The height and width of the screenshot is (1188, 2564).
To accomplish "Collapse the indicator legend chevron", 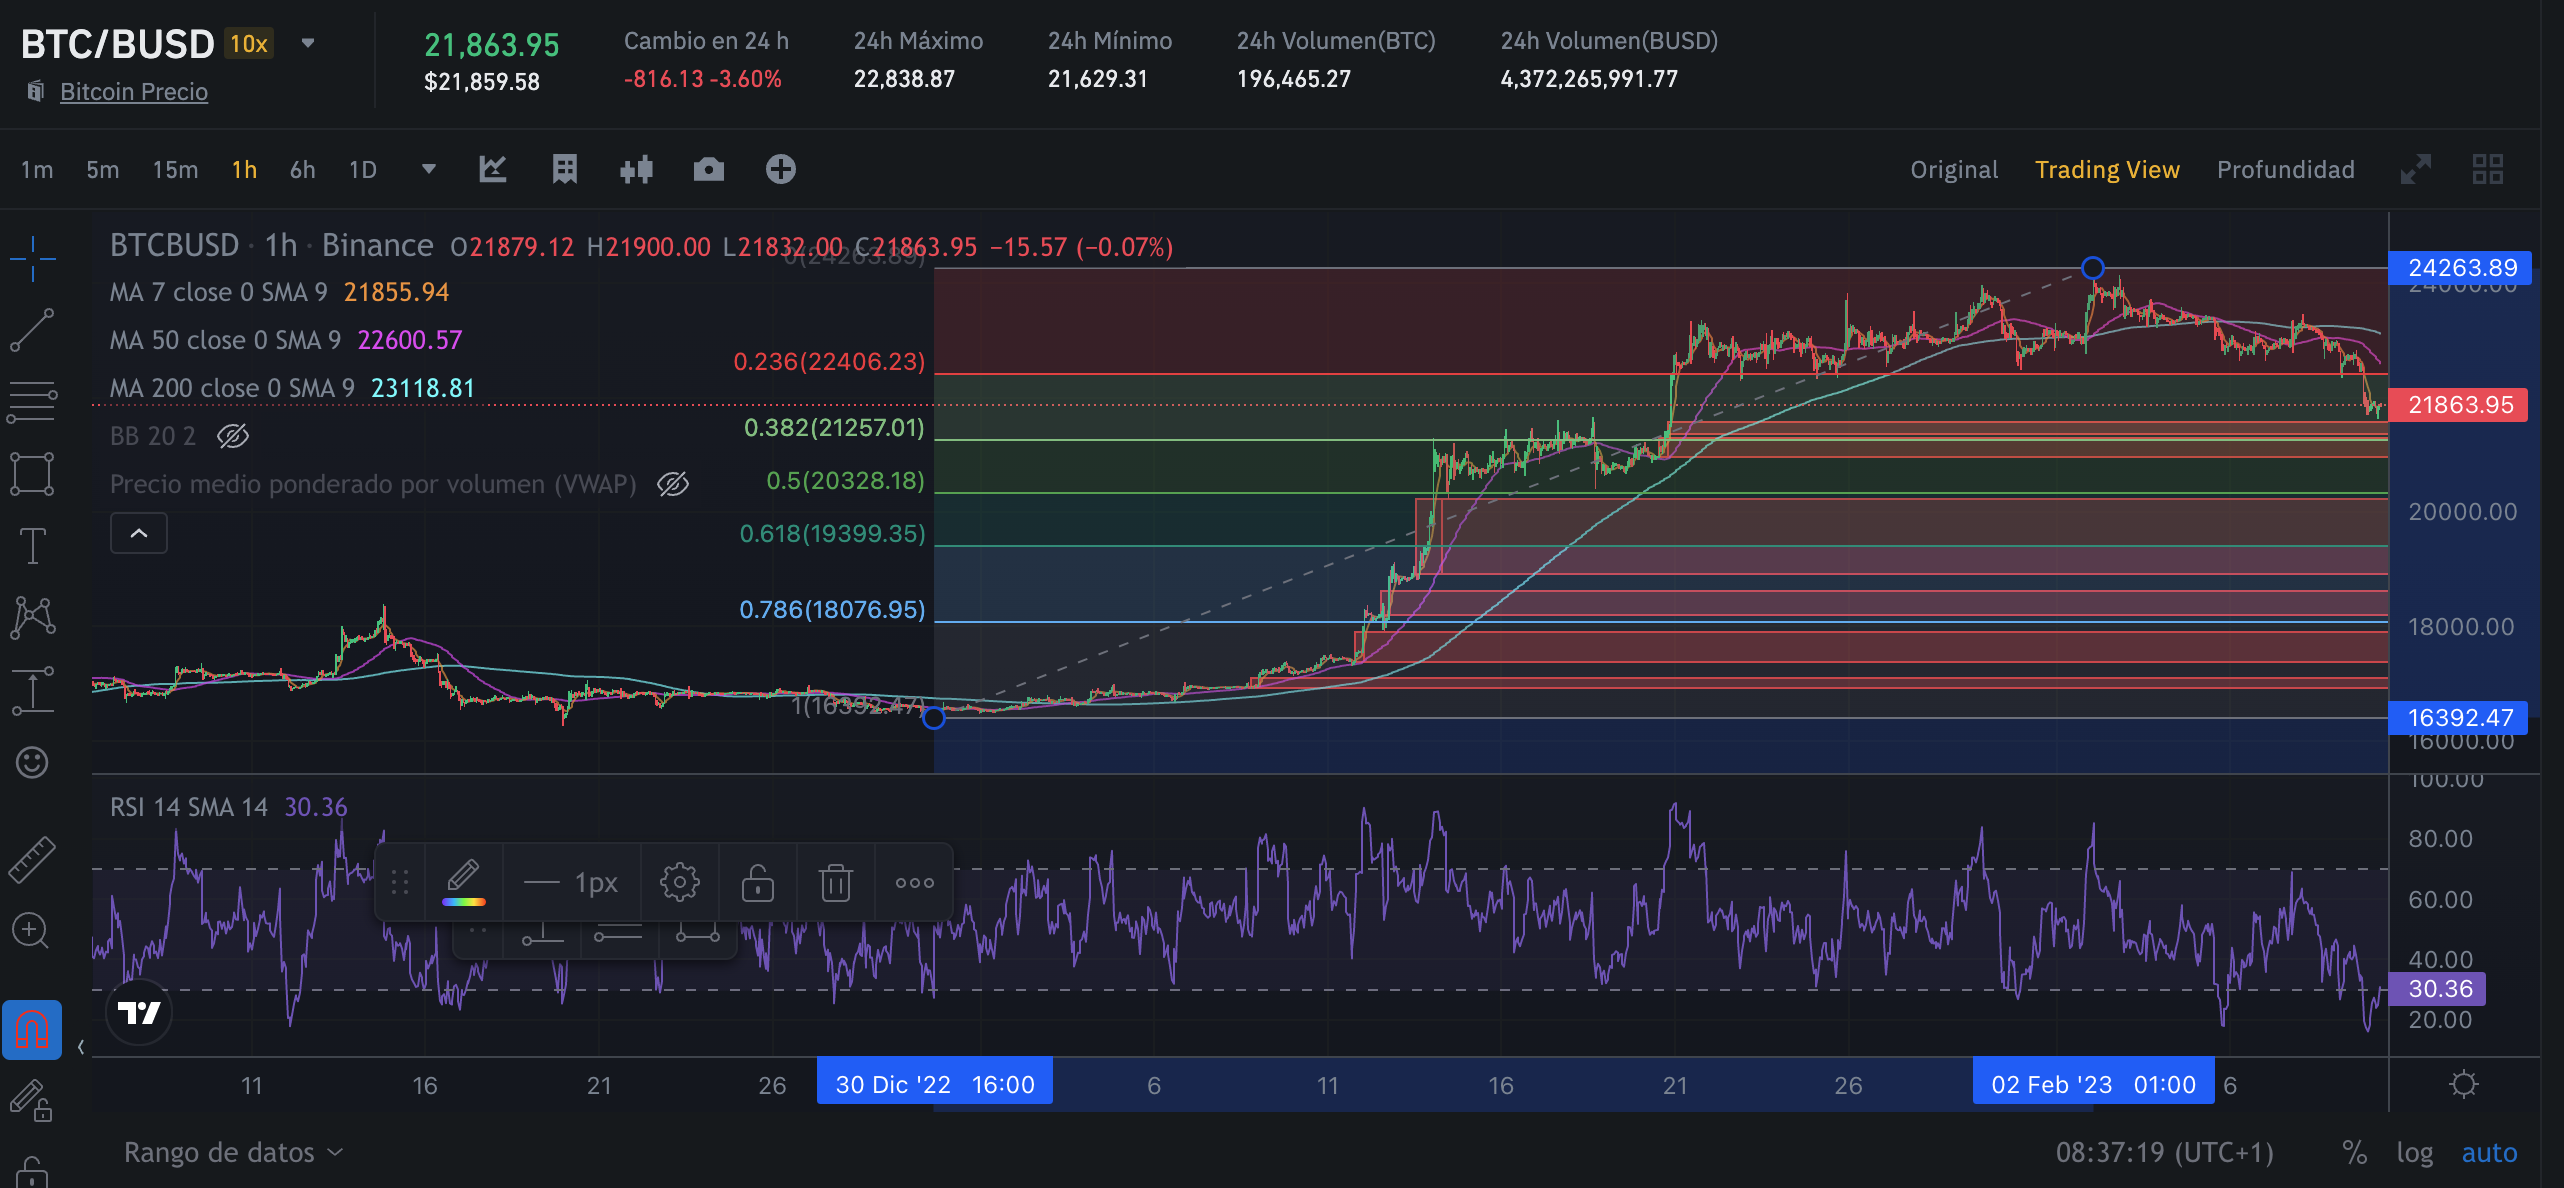I will pyautogui.click(x=139, y=533).
